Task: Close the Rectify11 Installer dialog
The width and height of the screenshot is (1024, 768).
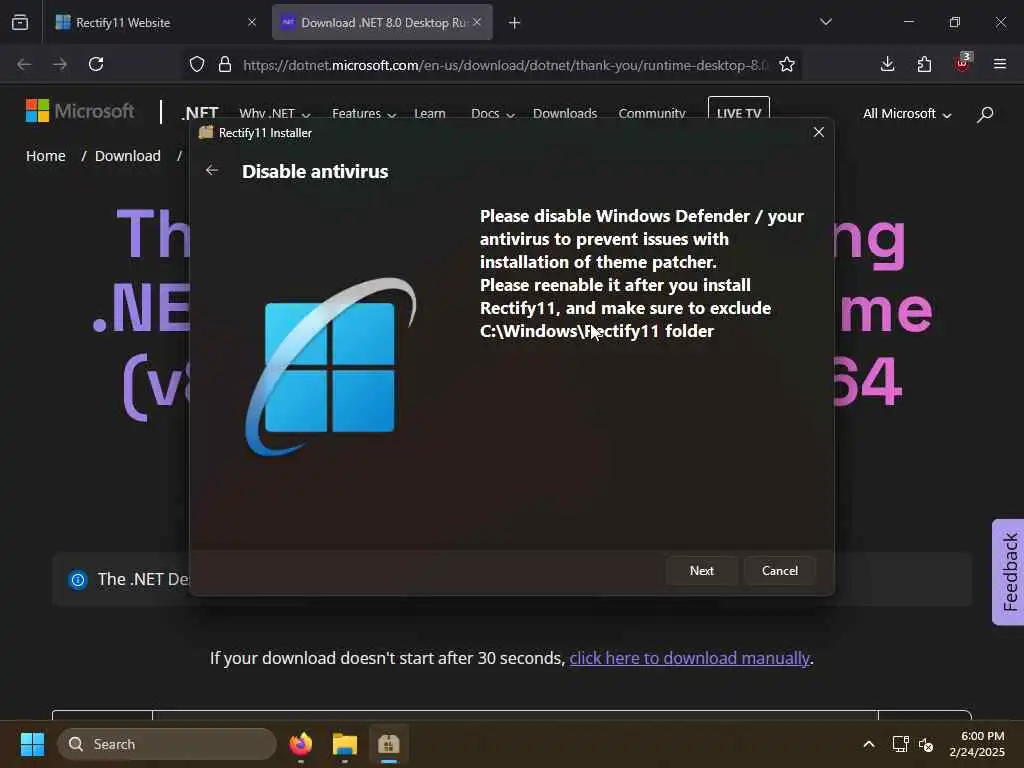Action: click(818, 133)
